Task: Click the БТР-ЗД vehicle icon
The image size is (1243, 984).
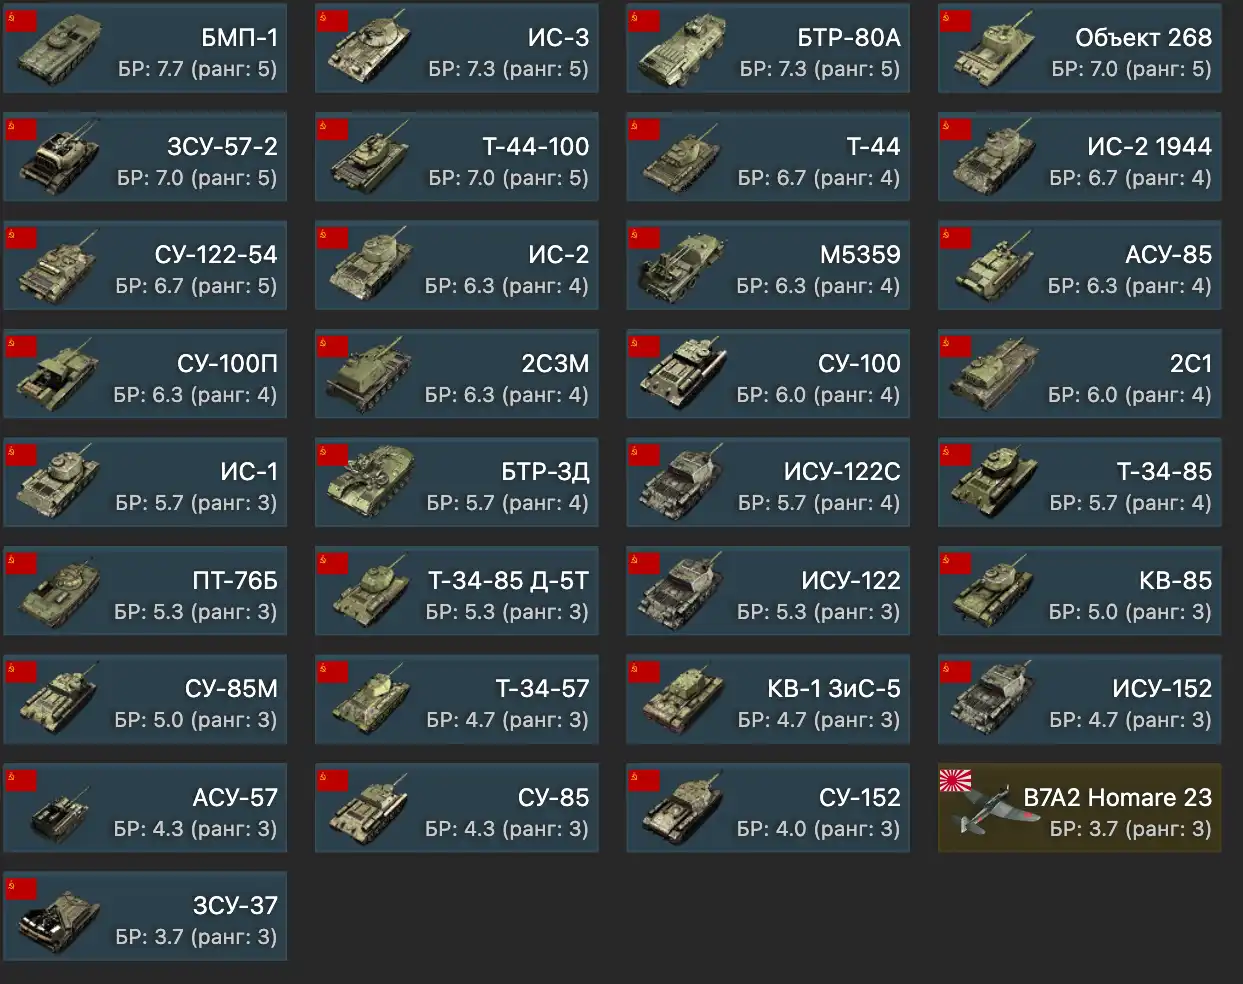Action: point(370,484)
